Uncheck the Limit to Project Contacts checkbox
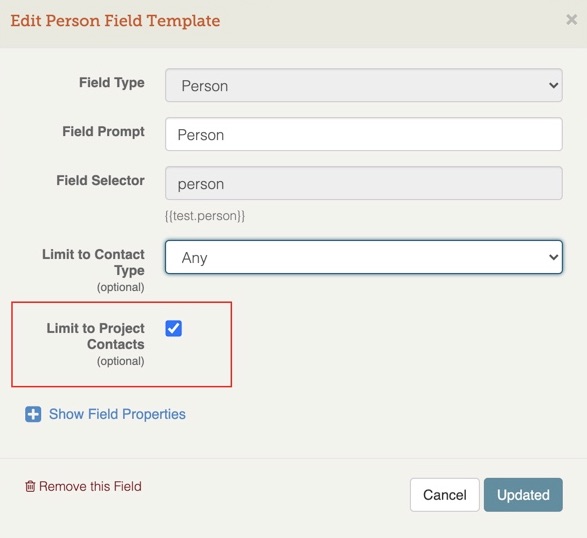This screenshot has width=587, height=538. [x=174, y=328]
